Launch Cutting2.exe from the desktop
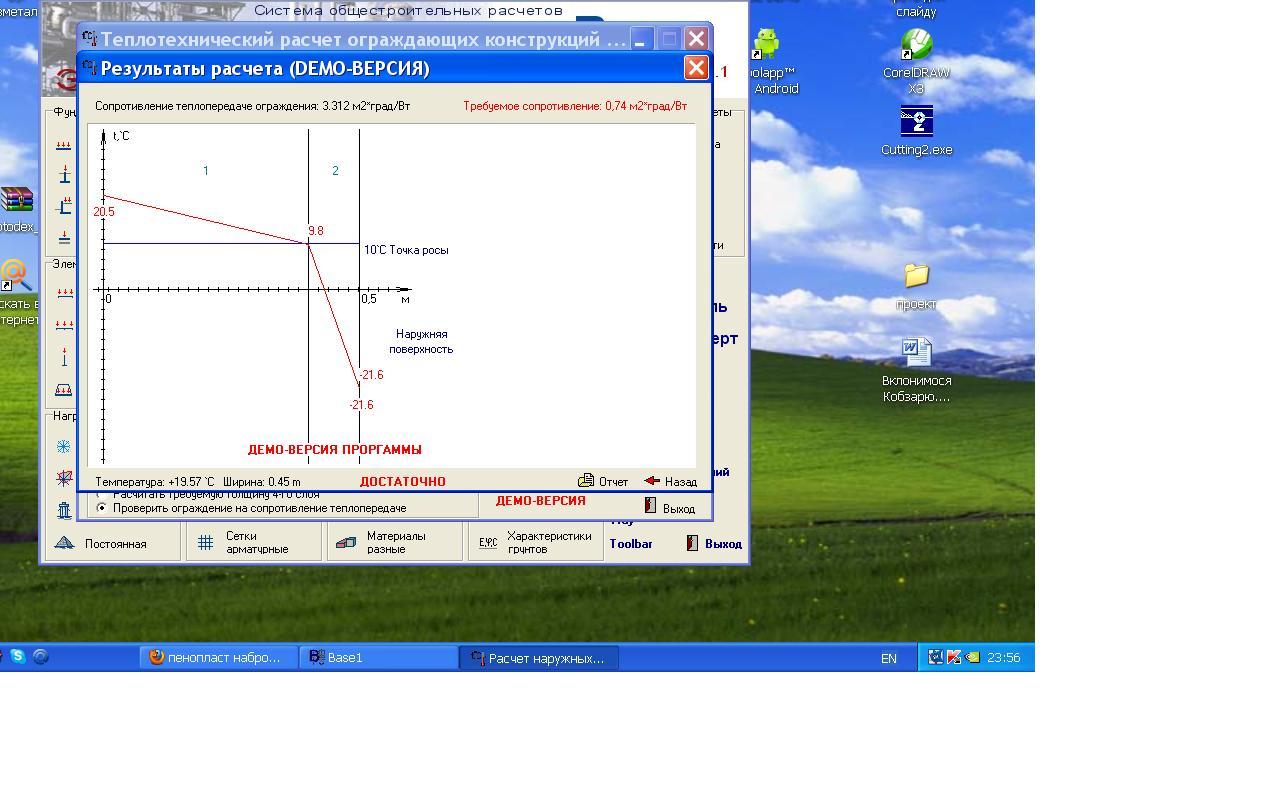This screenshot has width=1280, height=800. click(x=916, y=122)
